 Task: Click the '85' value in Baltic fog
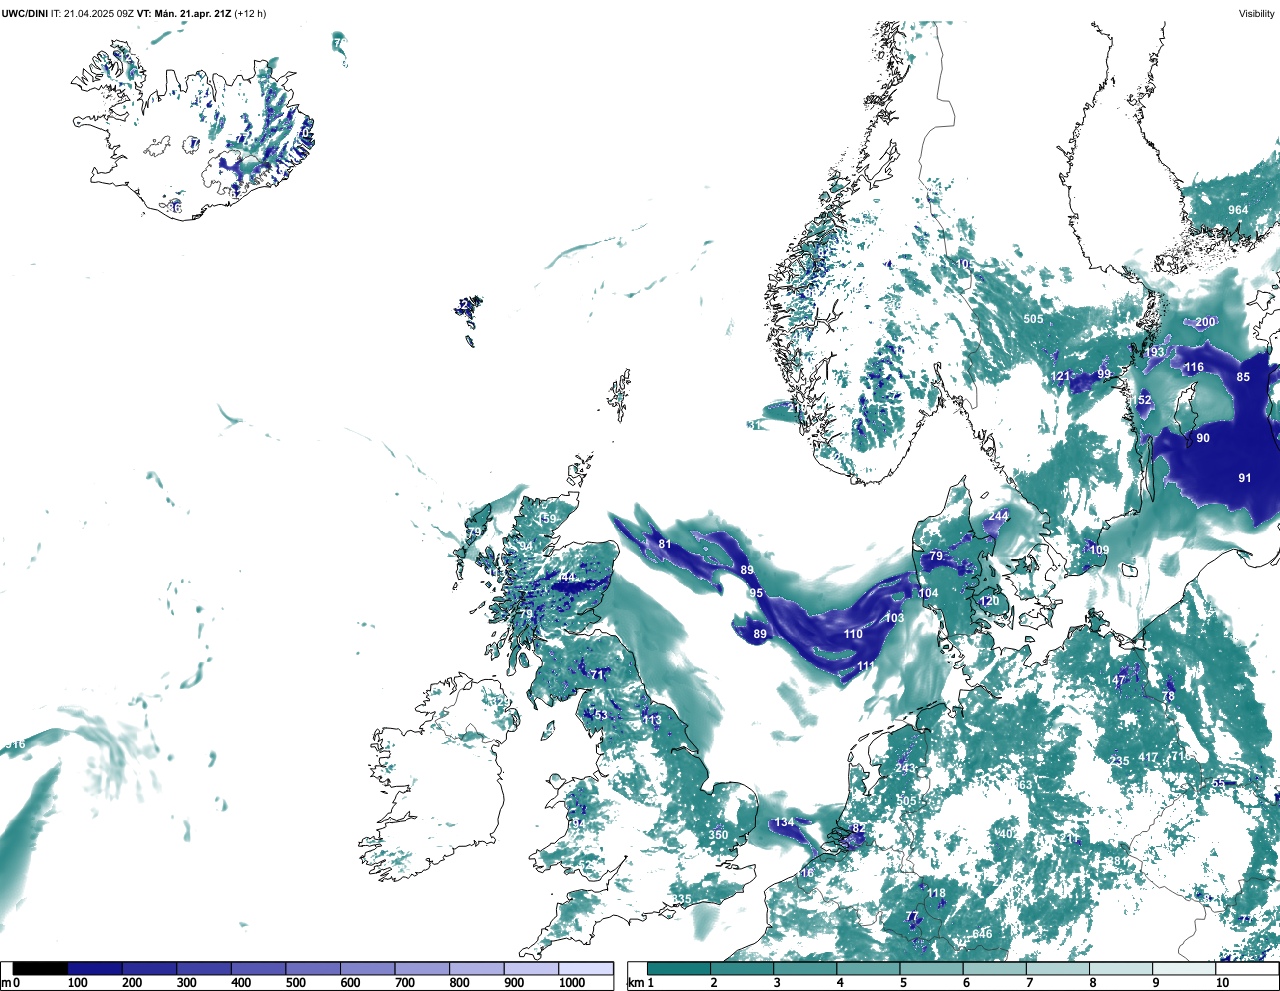[1243, 377]
